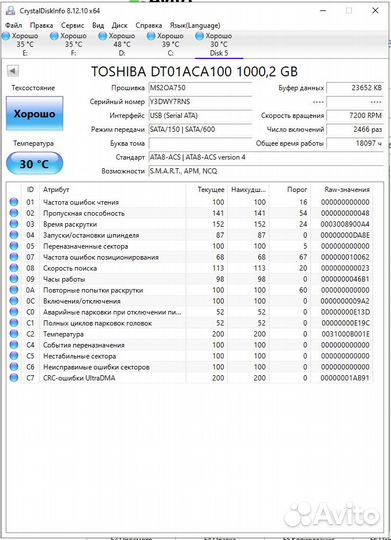Click status icon for attribute C1
This screenshot has width=391, height=540.
click(x=14, y=323)
